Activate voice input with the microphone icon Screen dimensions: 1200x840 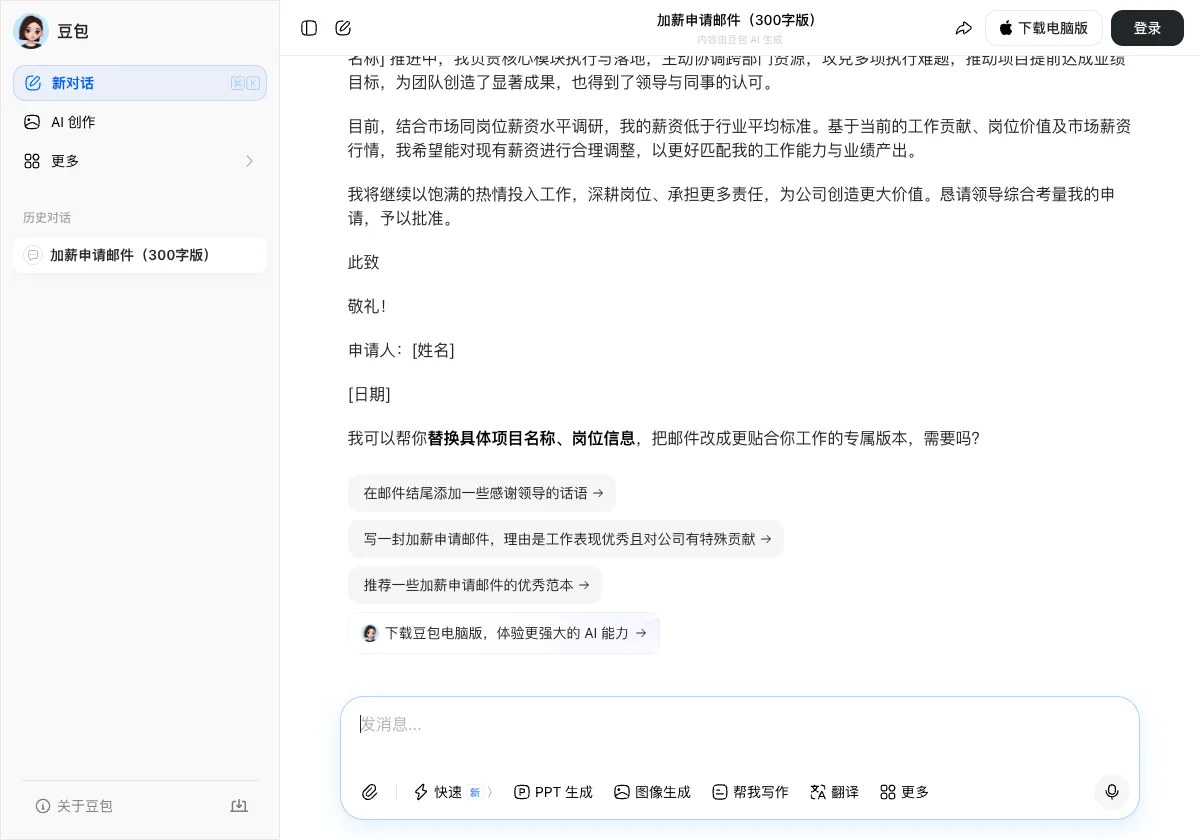pos(1112,792)
